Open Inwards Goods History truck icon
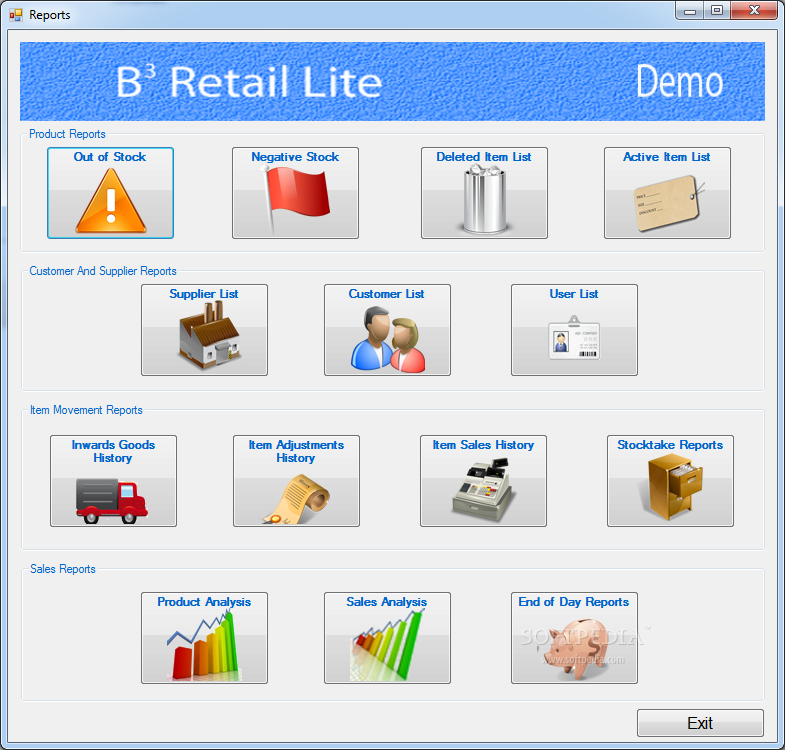 (x=113, y=481)
